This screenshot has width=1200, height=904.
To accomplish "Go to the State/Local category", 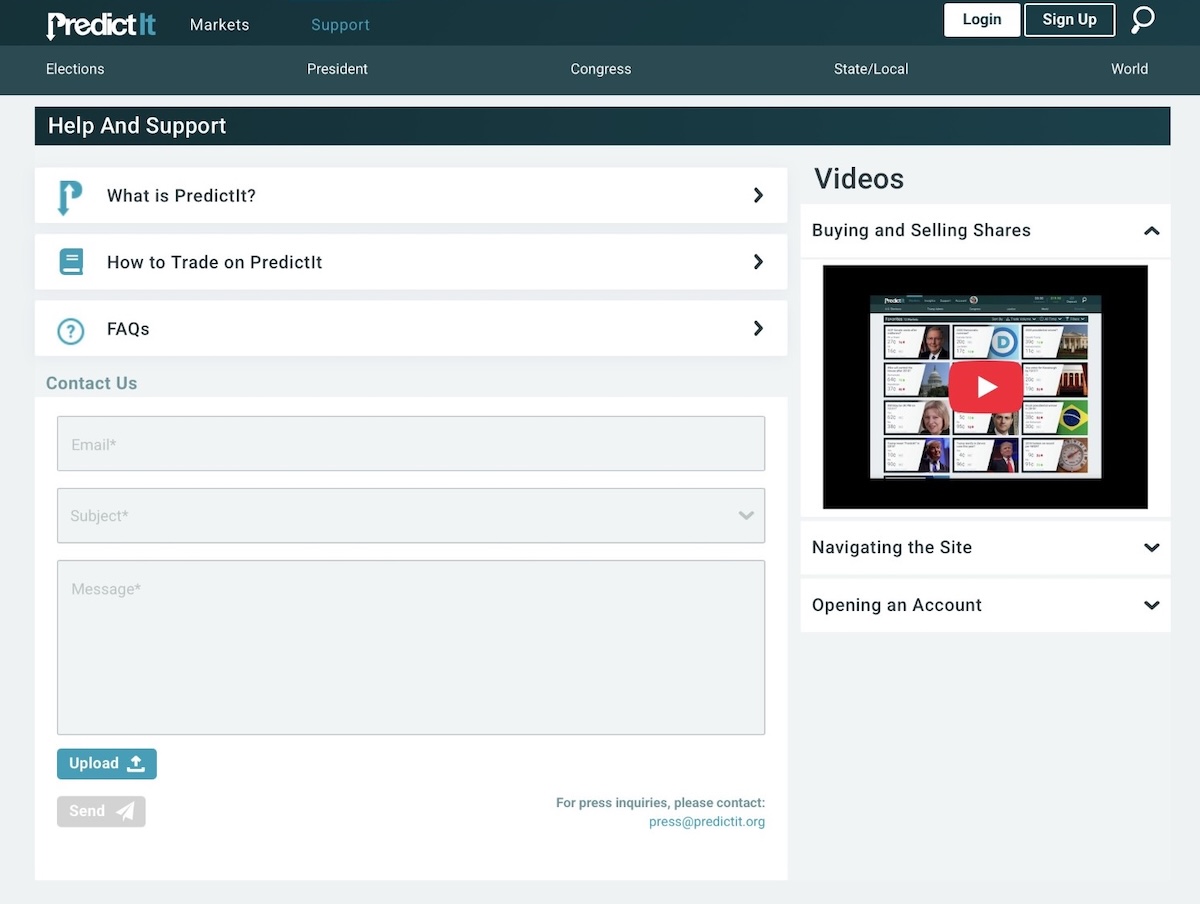I will pyautogui.click(x=871, y=69).
